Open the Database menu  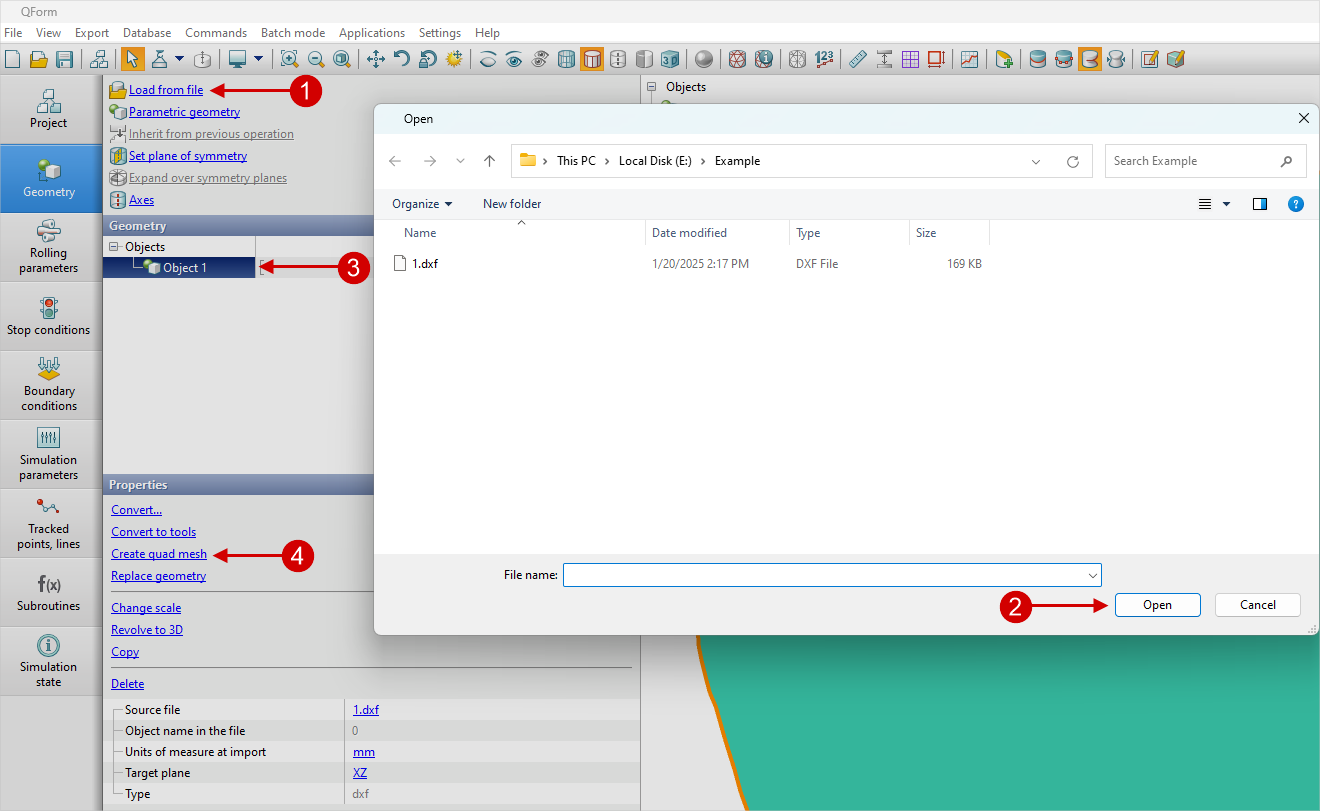(147, 33)
